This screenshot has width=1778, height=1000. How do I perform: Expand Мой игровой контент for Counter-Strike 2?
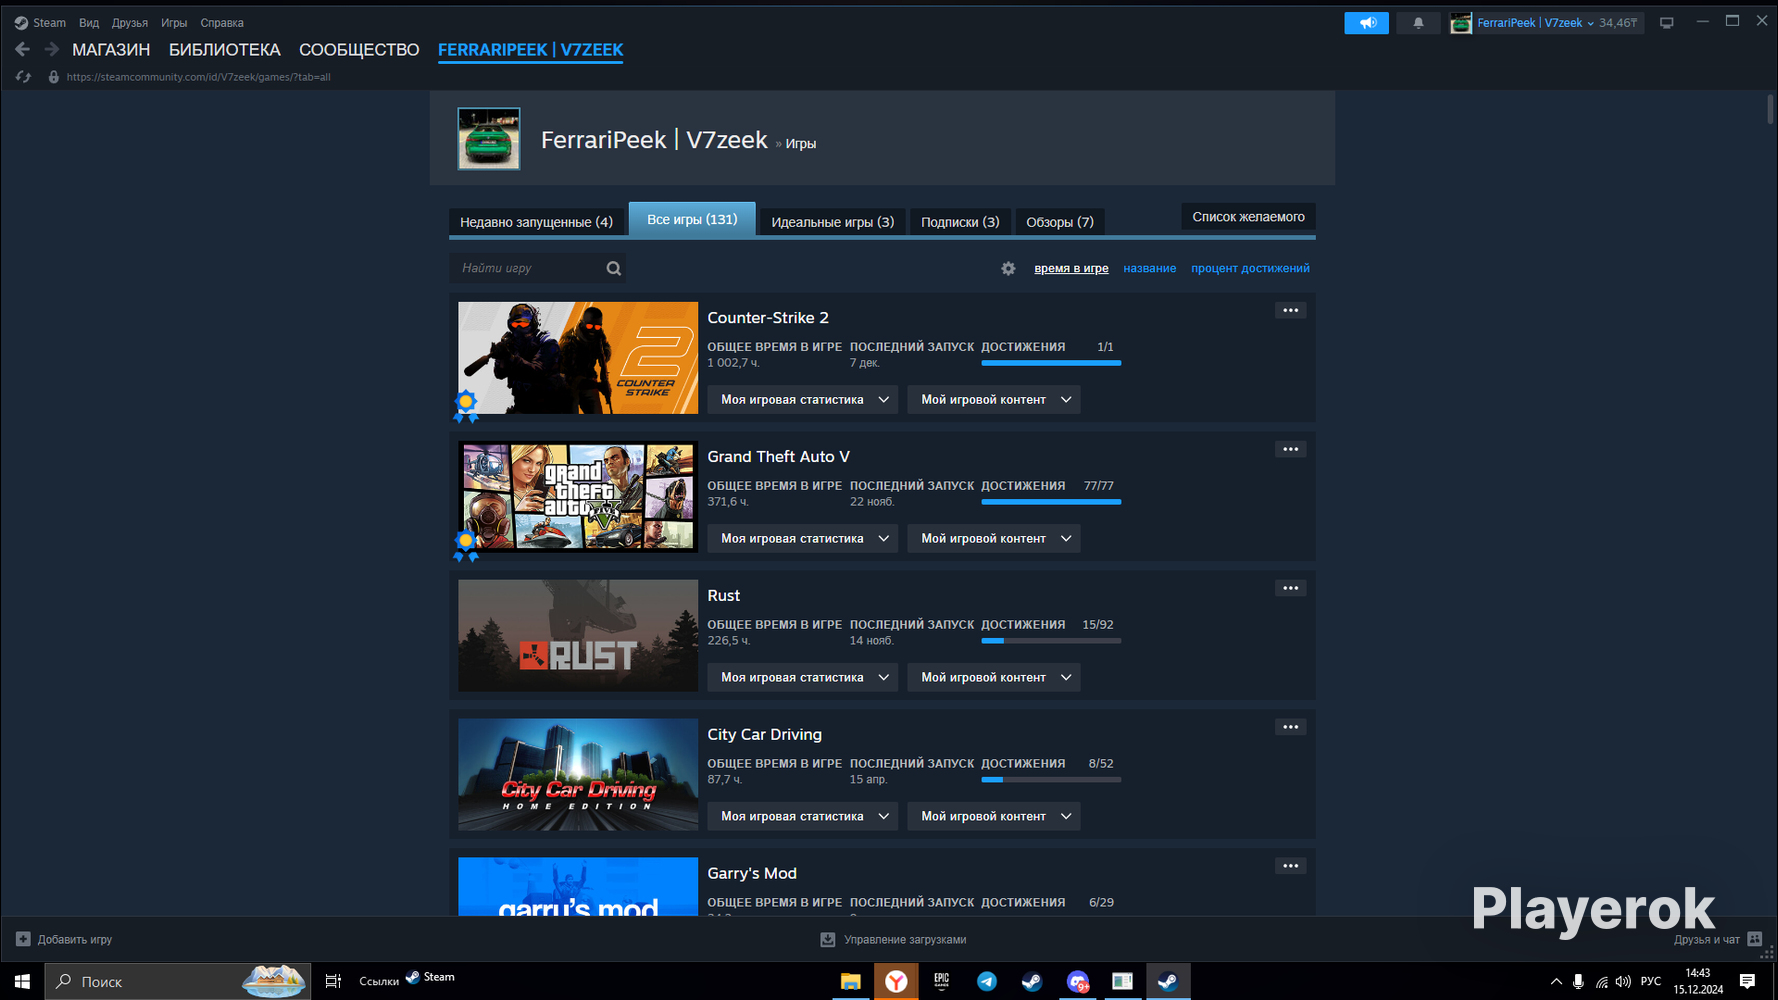(994, 399)
